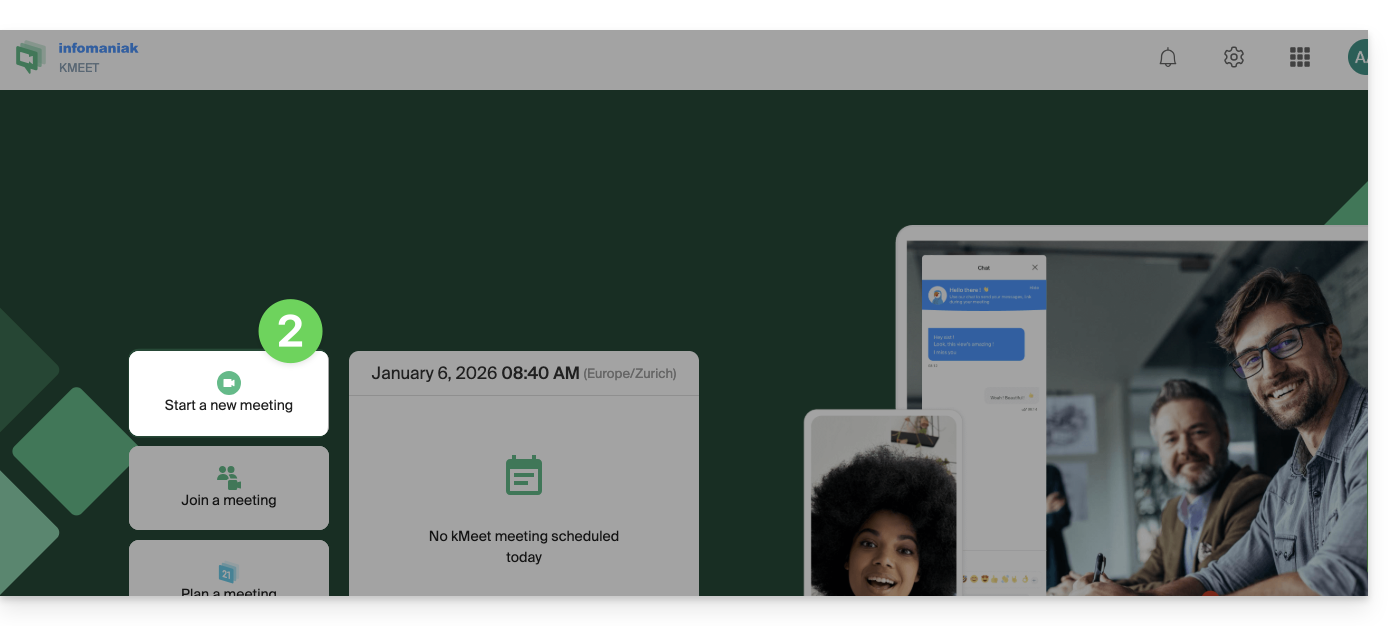
Task: Close the Chat panel in the preview image
Action: pos(1034,268)
